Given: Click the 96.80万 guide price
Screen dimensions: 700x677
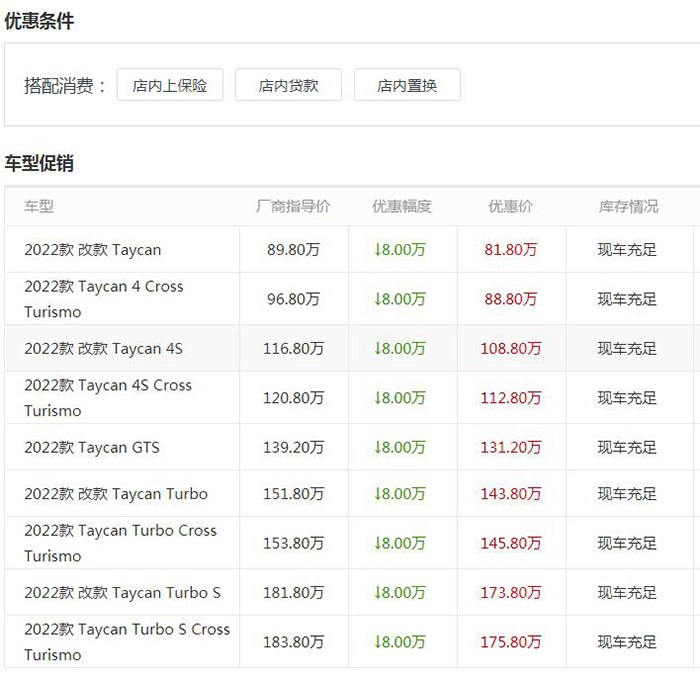Looking at the screenshot, I should (x=293, y=299).
